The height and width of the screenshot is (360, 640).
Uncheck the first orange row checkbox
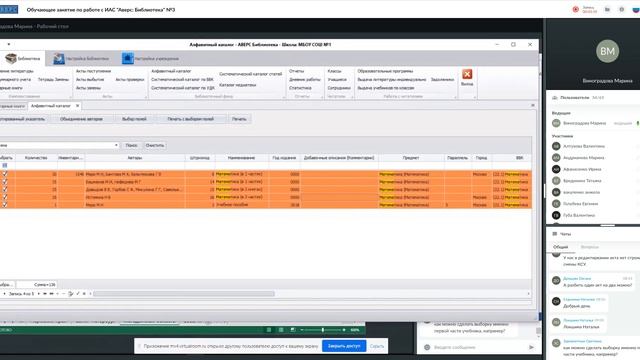pyautogui.click(x=5, y=174)
